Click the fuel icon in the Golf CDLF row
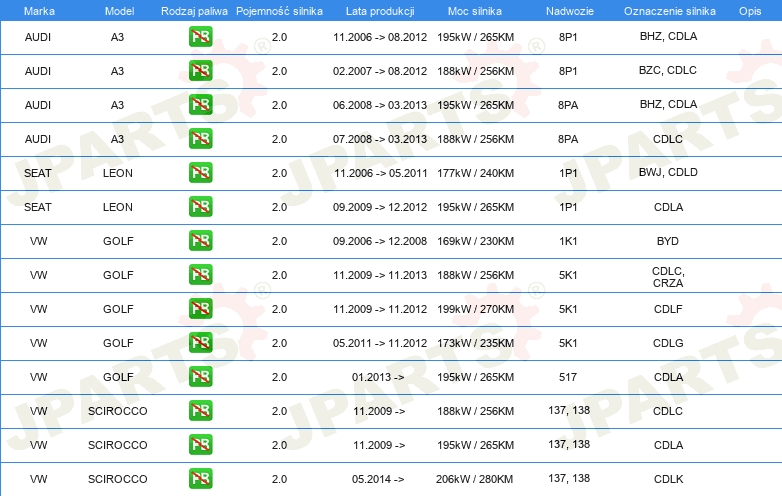Viewport: 782px width, 496px height. [x=200, y=309]
